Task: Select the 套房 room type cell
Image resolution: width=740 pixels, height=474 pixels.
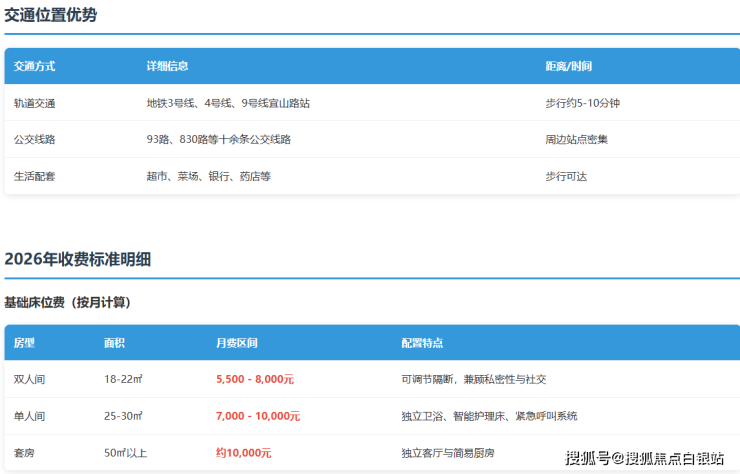Action: coord(24,453)
